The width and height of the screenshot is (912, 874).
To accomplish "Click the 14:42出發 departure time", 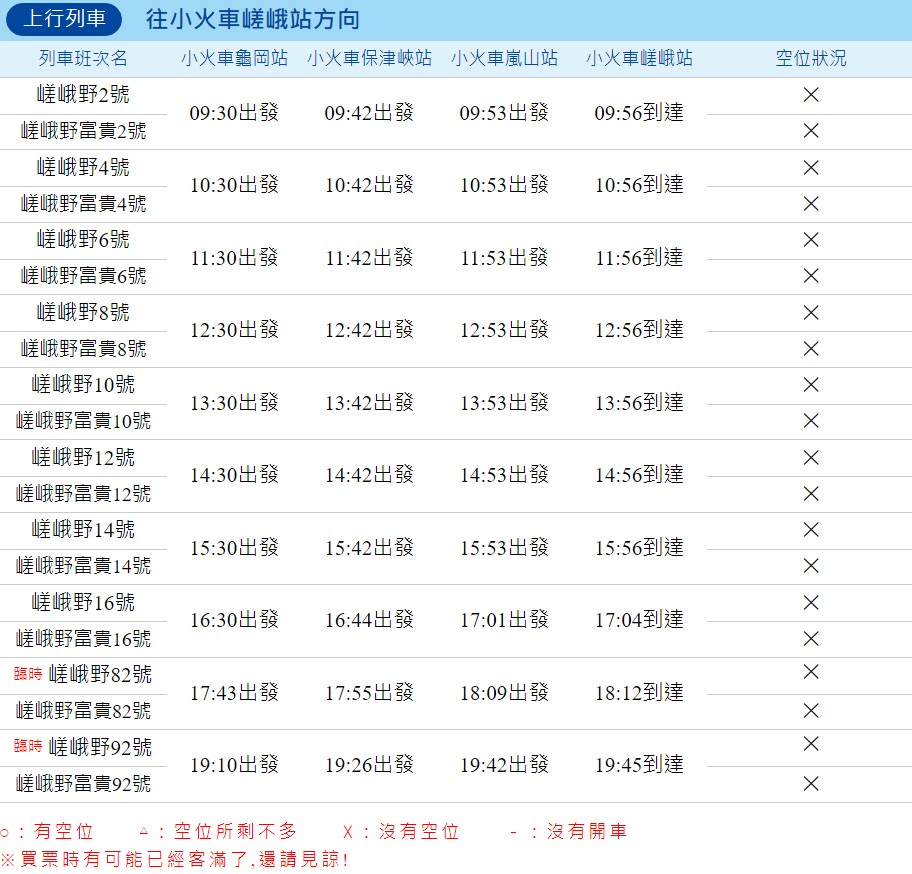I will 369,476.
